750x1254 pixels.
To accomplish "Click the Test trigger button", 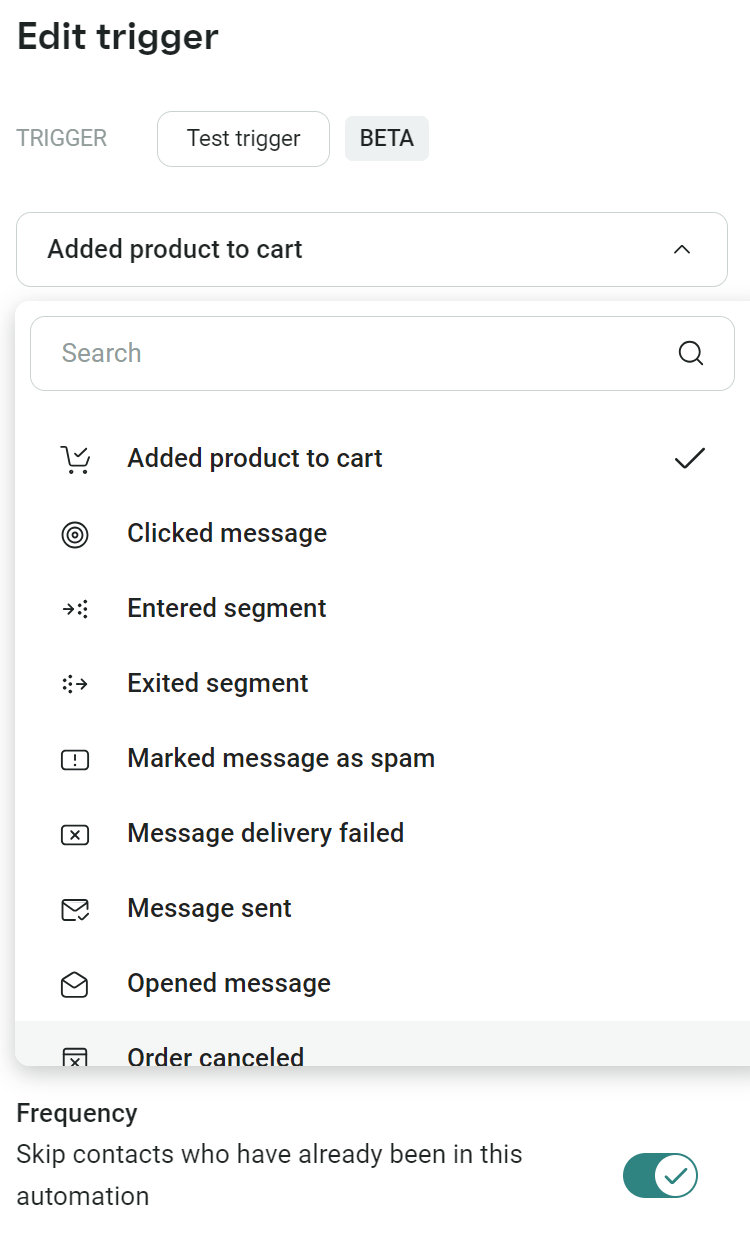I will click(x=243, y=138).
